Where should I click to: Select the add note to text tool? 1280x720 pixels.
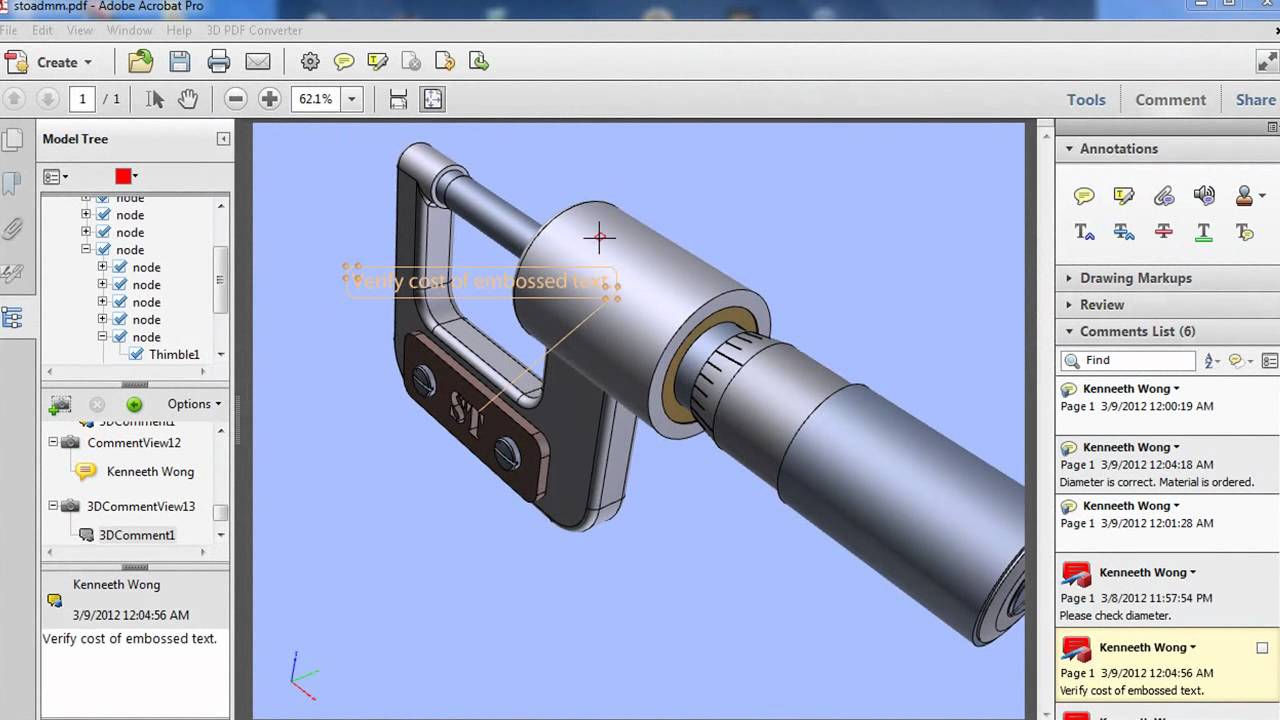(1244, 232)
